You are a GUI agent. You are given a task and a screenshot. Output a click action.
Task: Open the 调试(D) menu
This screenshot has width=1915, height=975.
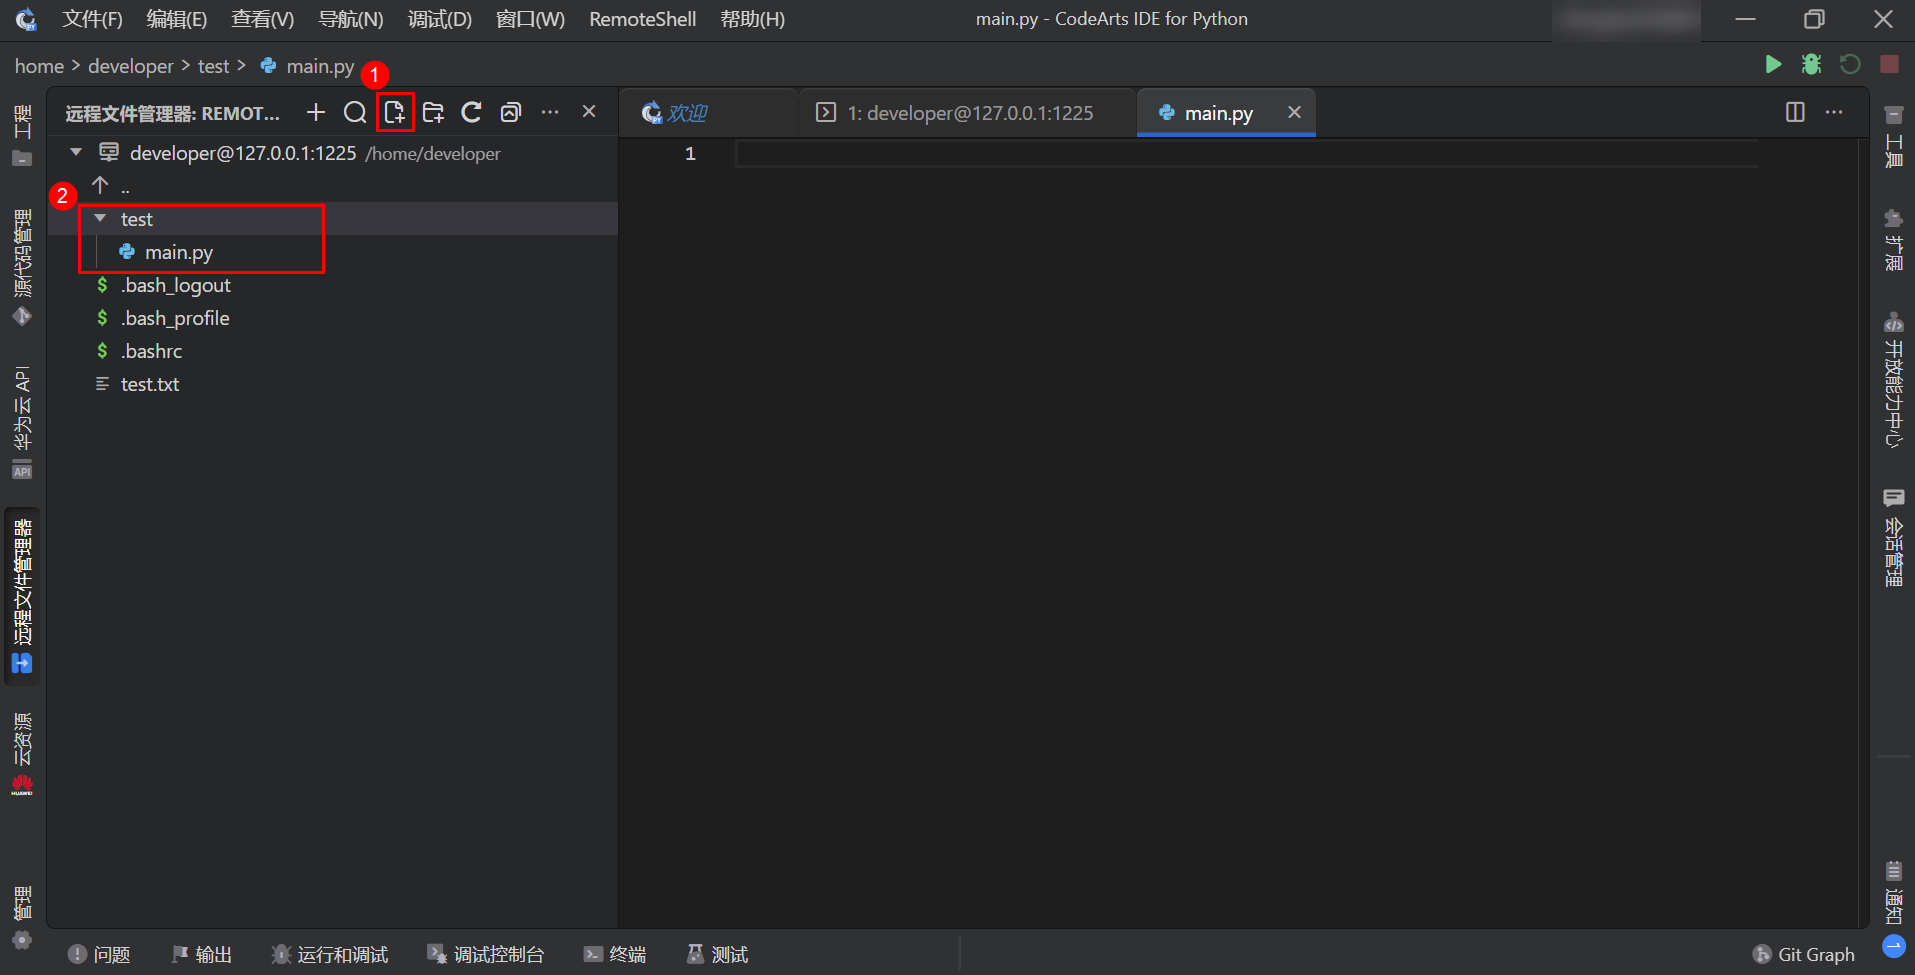(x=440, y=19)
